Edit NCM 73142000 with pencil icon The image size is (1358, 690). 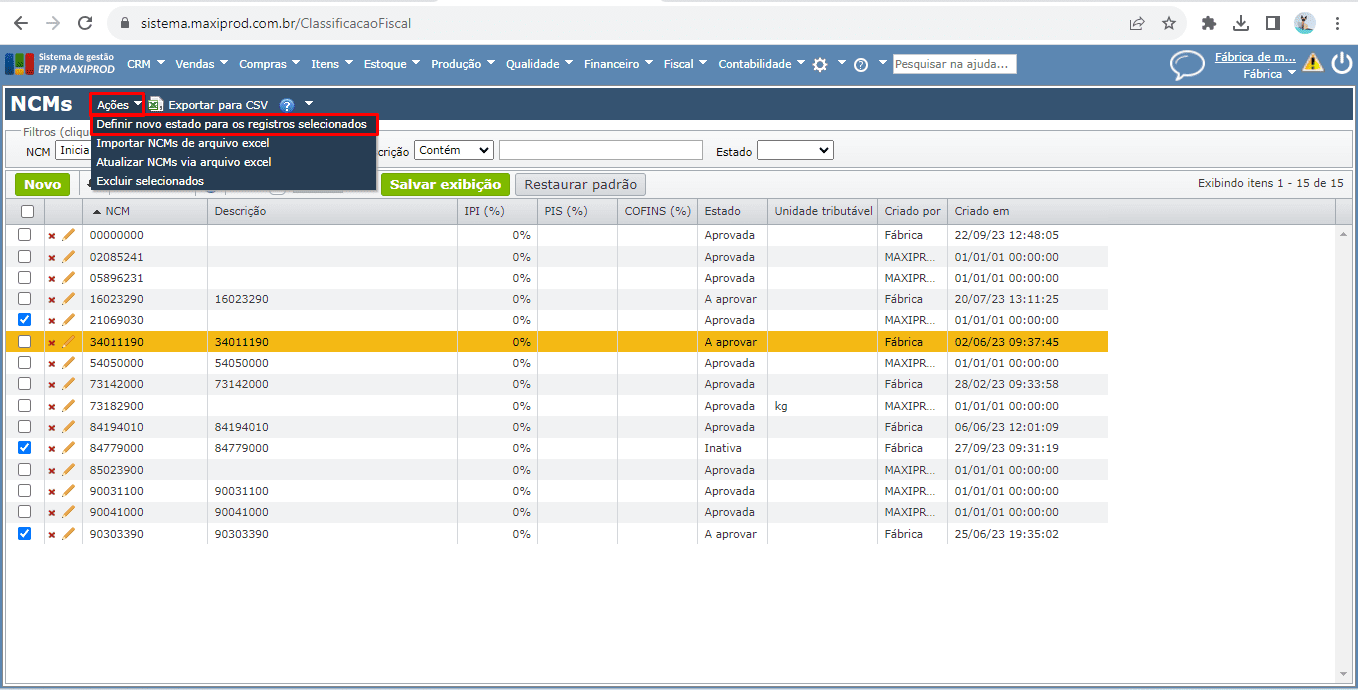(x=69, y=384)
